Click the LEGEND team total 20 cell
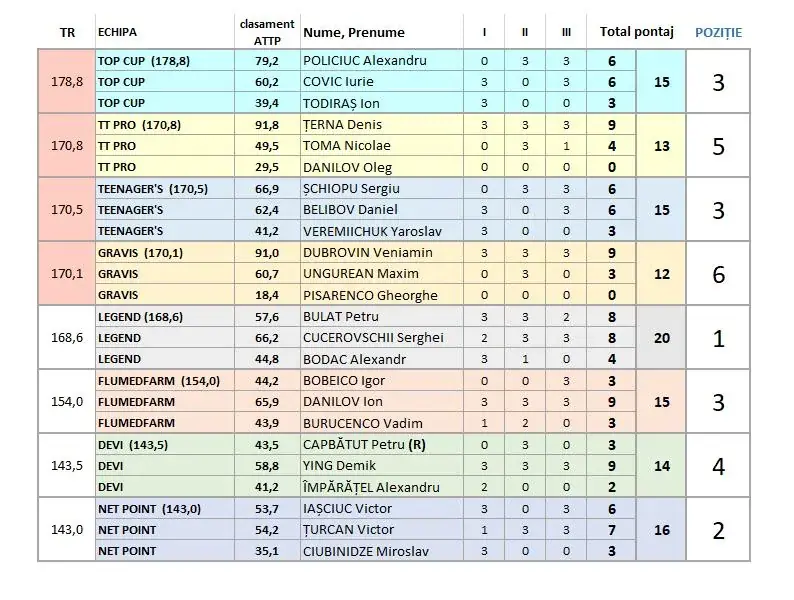The image size is (794, 600). click(x=661, y=338)
